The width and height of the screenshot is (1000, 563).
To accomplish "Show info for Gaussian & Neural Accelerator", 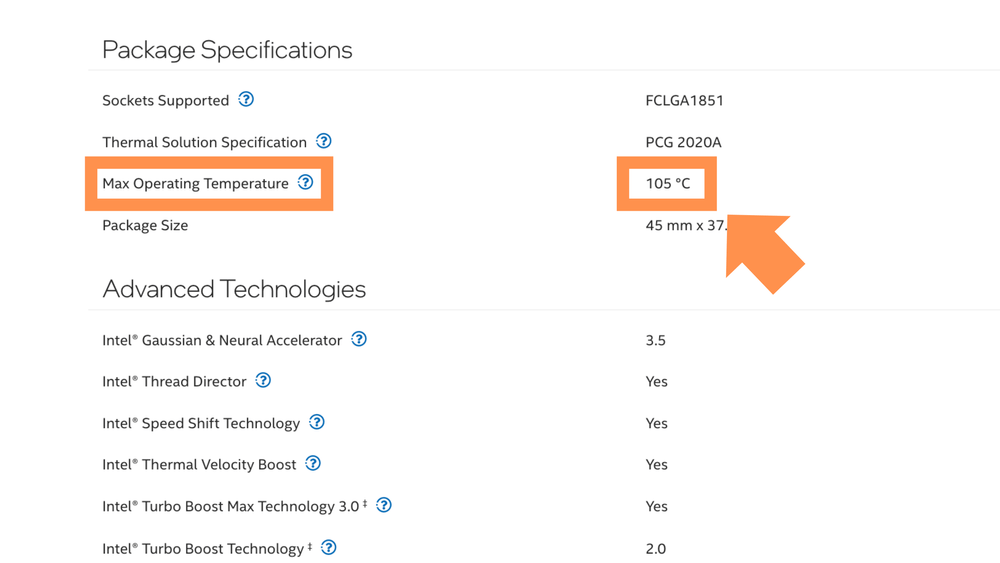I will tap(359, 339).
